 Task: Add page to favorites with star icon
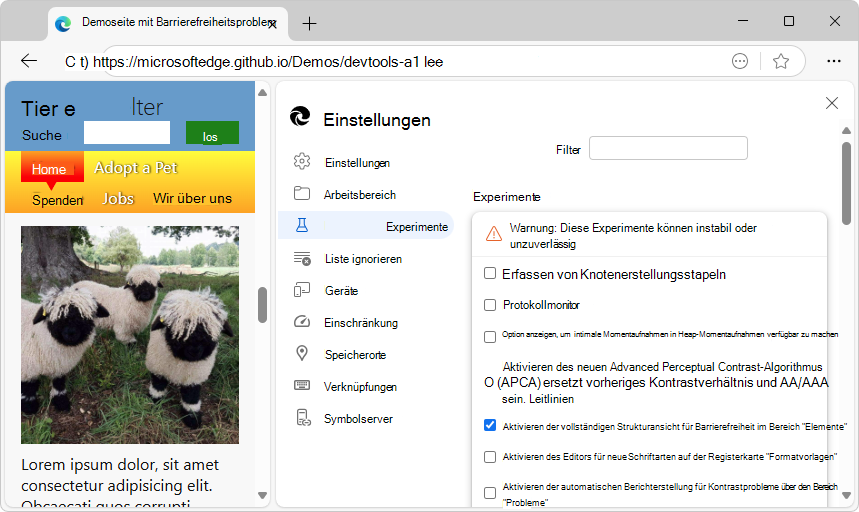pyautogui.click(x=781, y=61)
